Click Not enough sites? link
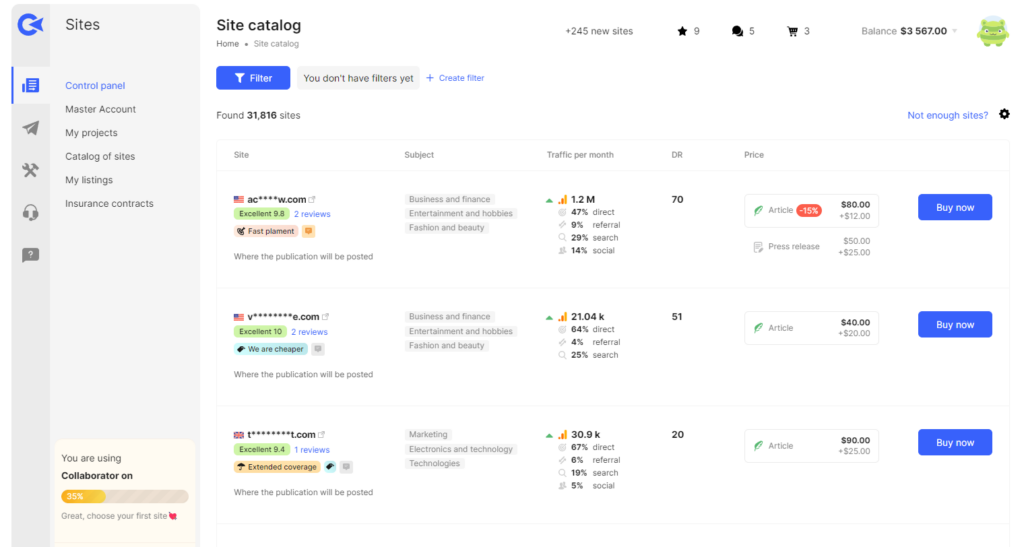 948,115
